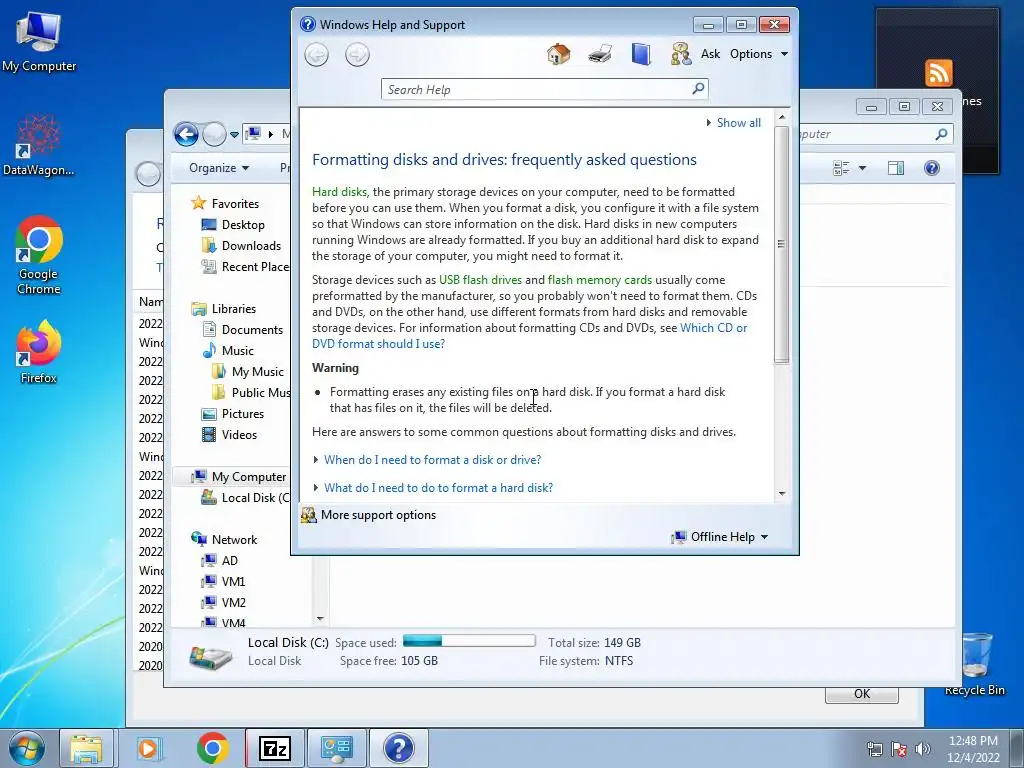Open Pictures library
This screenshot has width=1024, height=768.
coord(242,413)
